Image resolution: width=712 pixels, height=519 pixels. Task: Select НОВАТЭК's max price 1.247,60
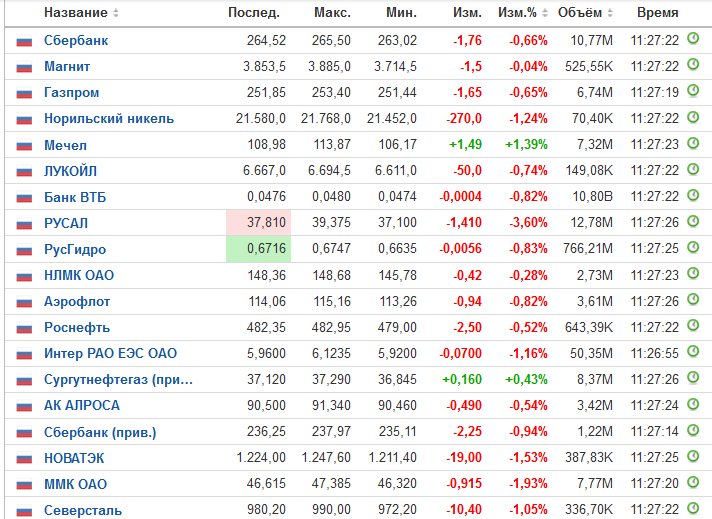click(326, 457)
